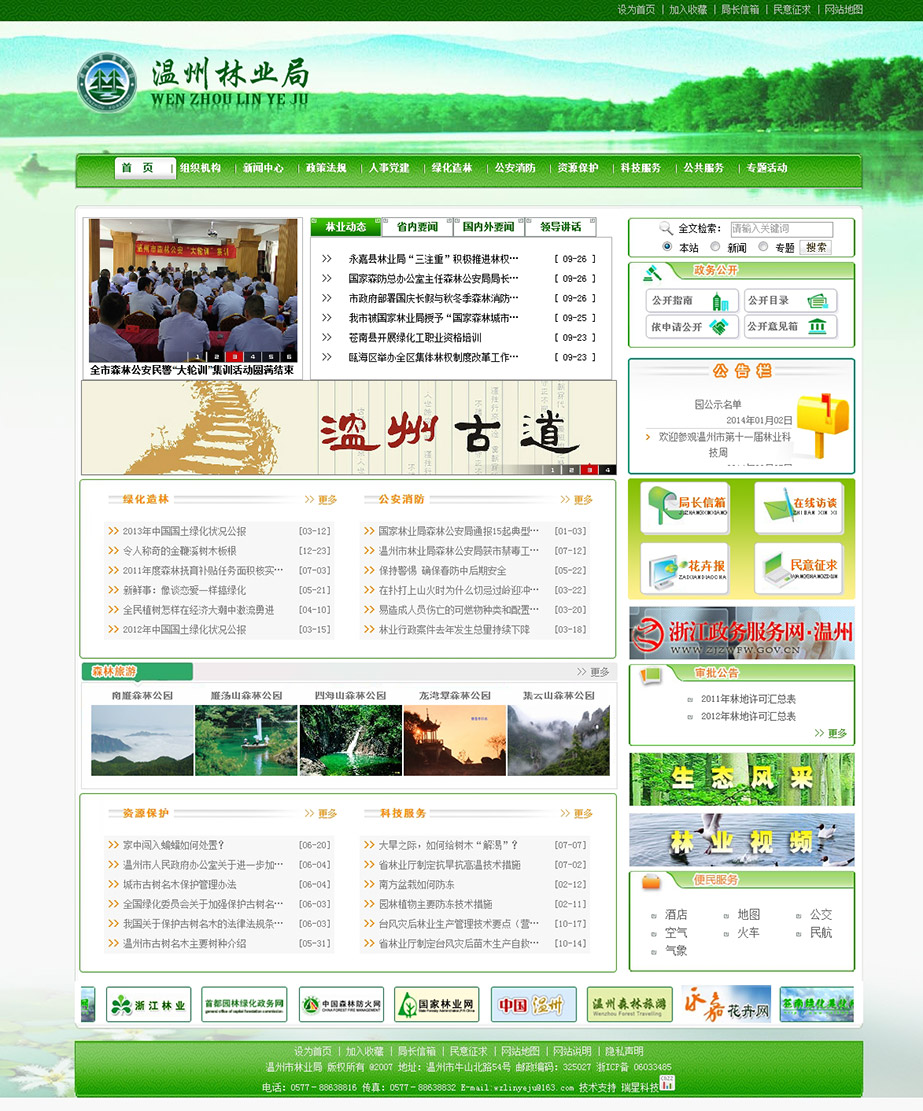Open 政策法规 in the main navigation
This screenshot has height=1111, width=923.
(x=327, y=168)
